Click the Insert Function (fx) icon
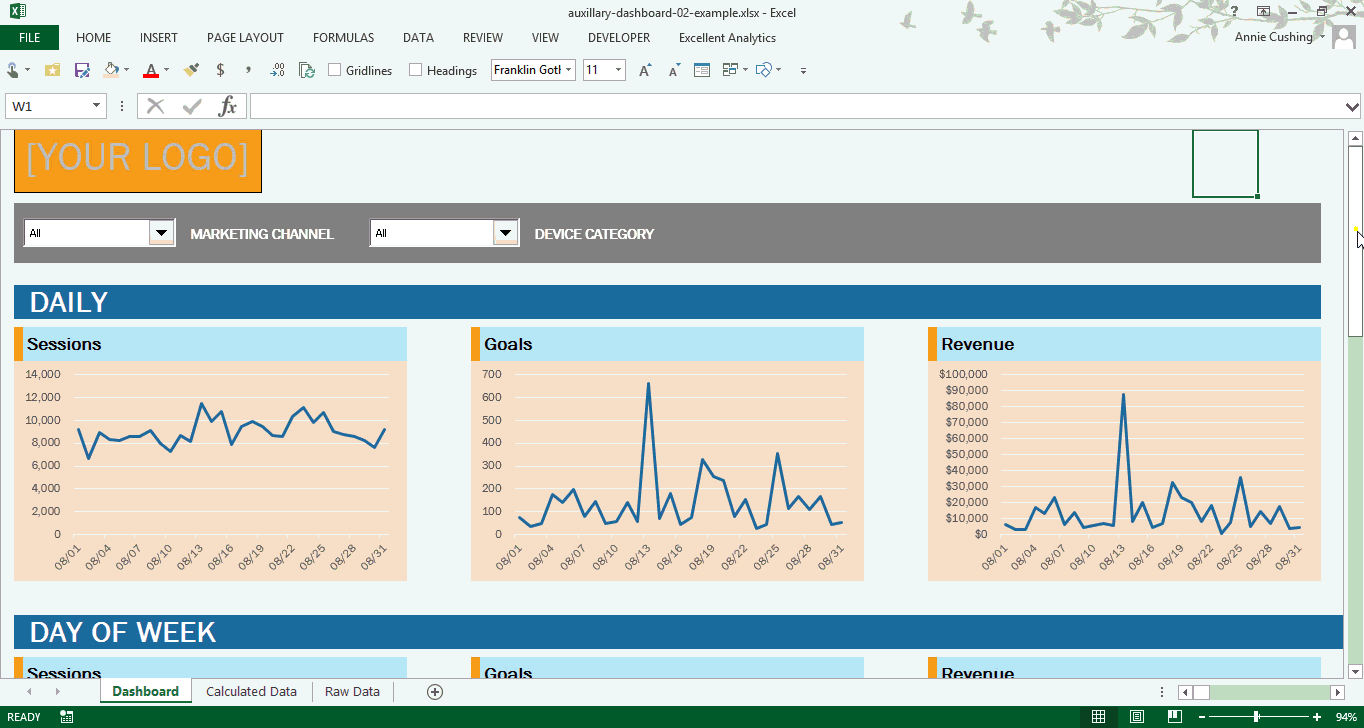Screen dimensions: 1364x728 (230, 106)
